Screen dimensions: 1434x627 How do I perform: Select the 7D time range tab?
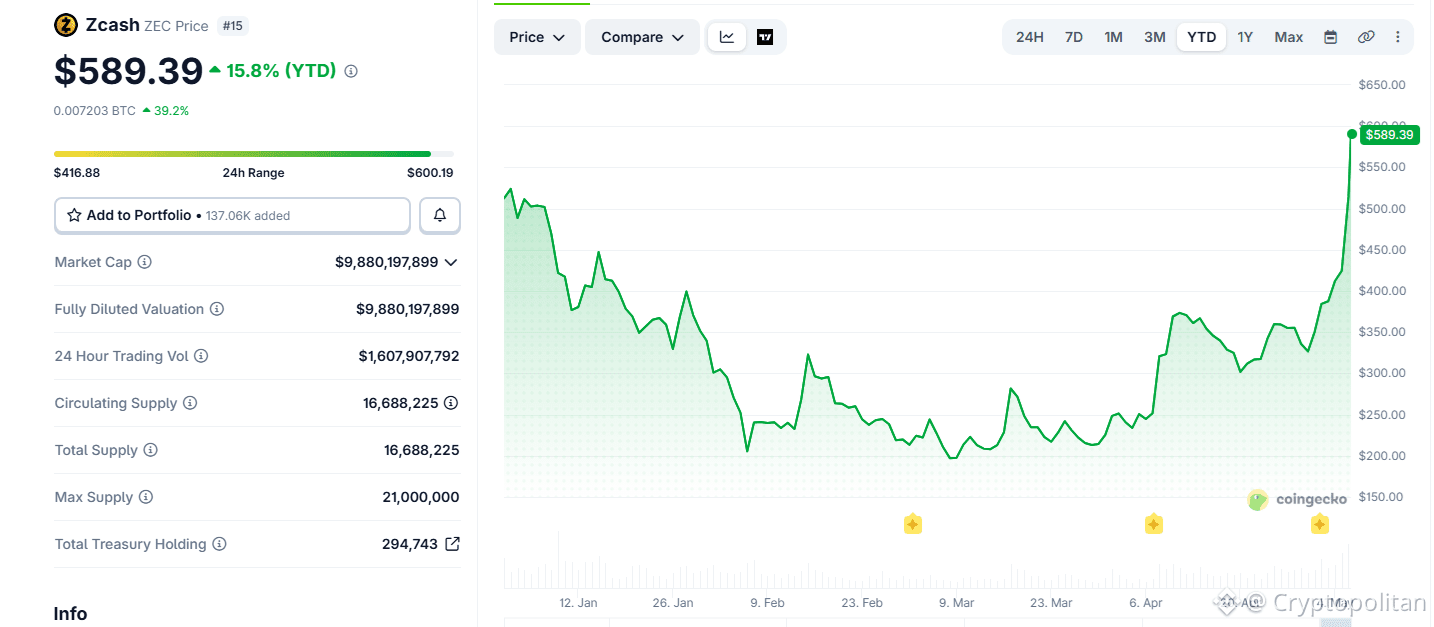tap(1074, 37)
